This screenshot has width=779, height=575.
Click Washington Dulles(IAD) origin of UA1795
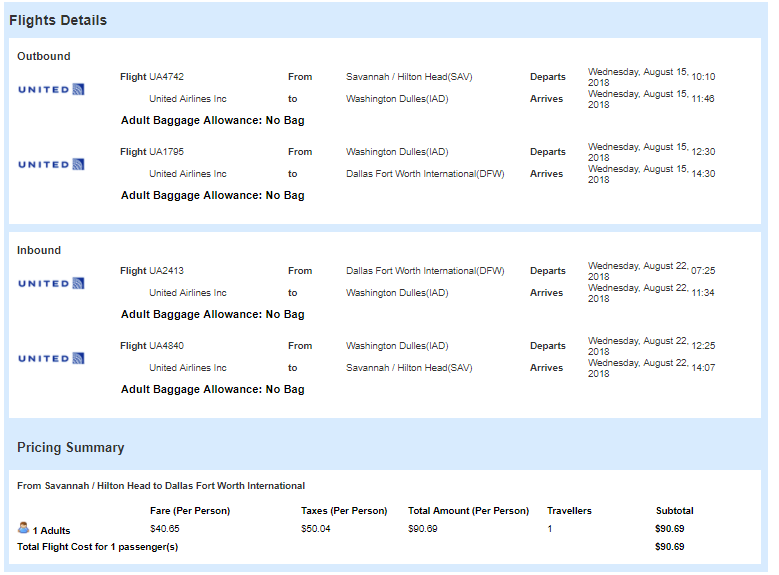pos(397,152)
